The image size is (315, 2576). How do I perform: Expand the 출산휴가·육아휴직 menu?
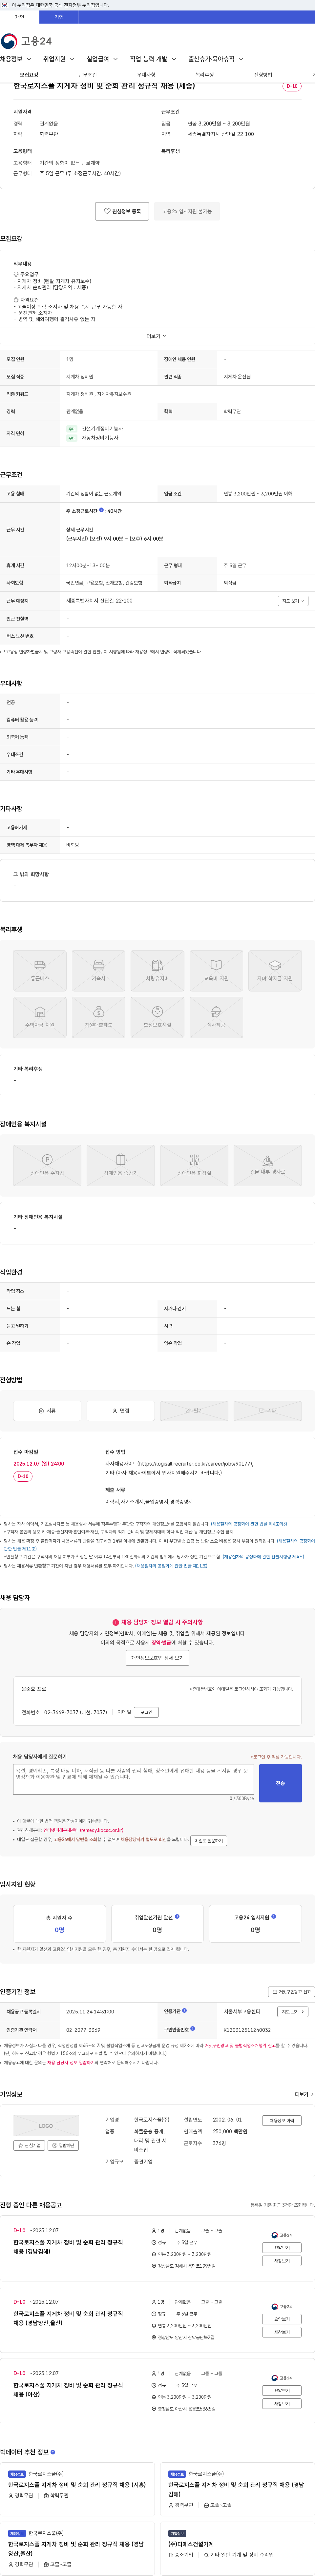tap(216, 59)
